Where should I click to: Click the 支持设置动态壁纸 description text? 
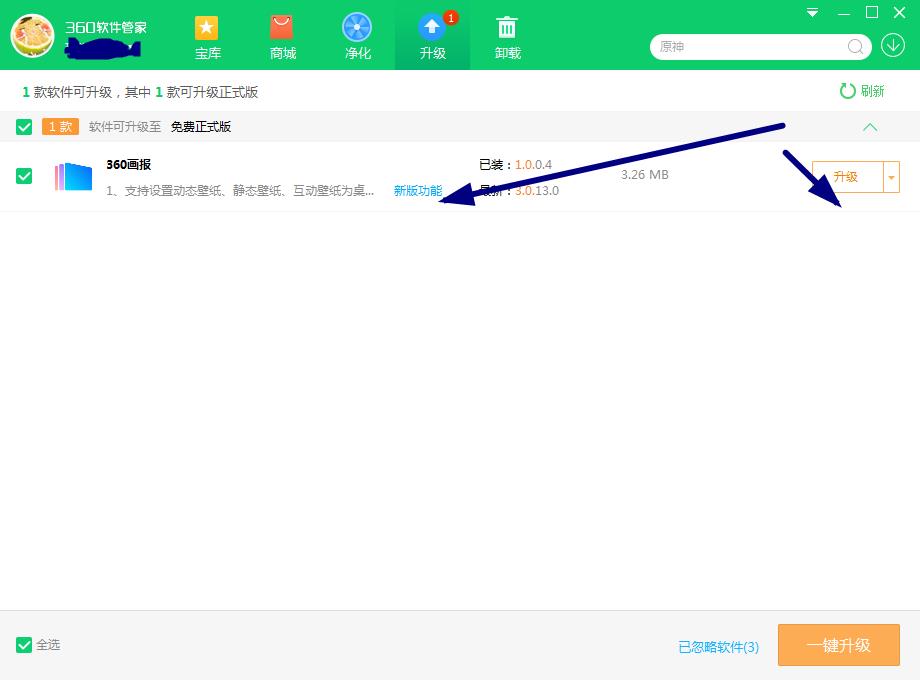click(240, 191)
